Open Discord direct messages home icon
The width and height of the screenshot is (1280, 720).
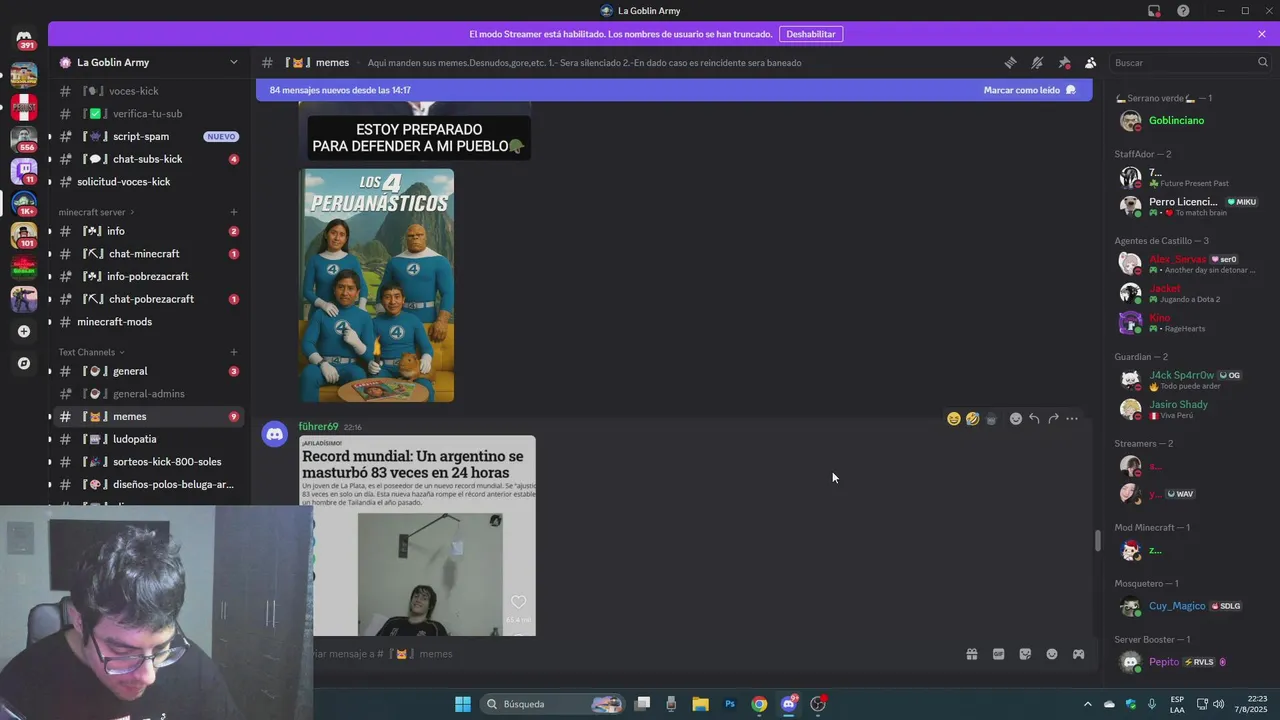24,38
